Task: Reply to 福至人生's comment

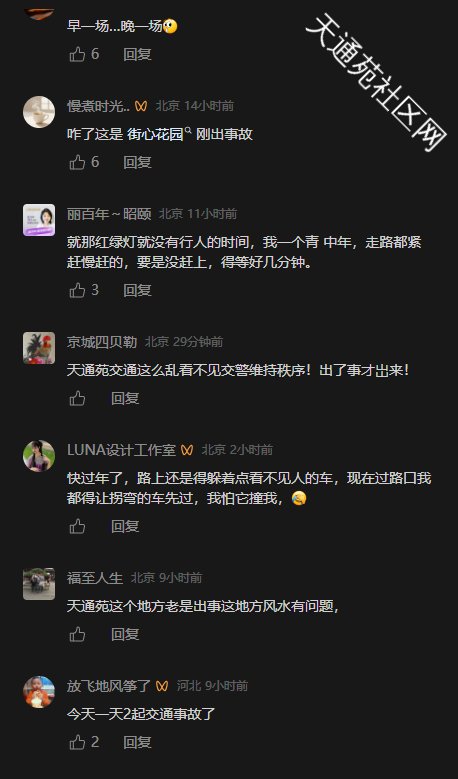Action: (x=125, y=634)
